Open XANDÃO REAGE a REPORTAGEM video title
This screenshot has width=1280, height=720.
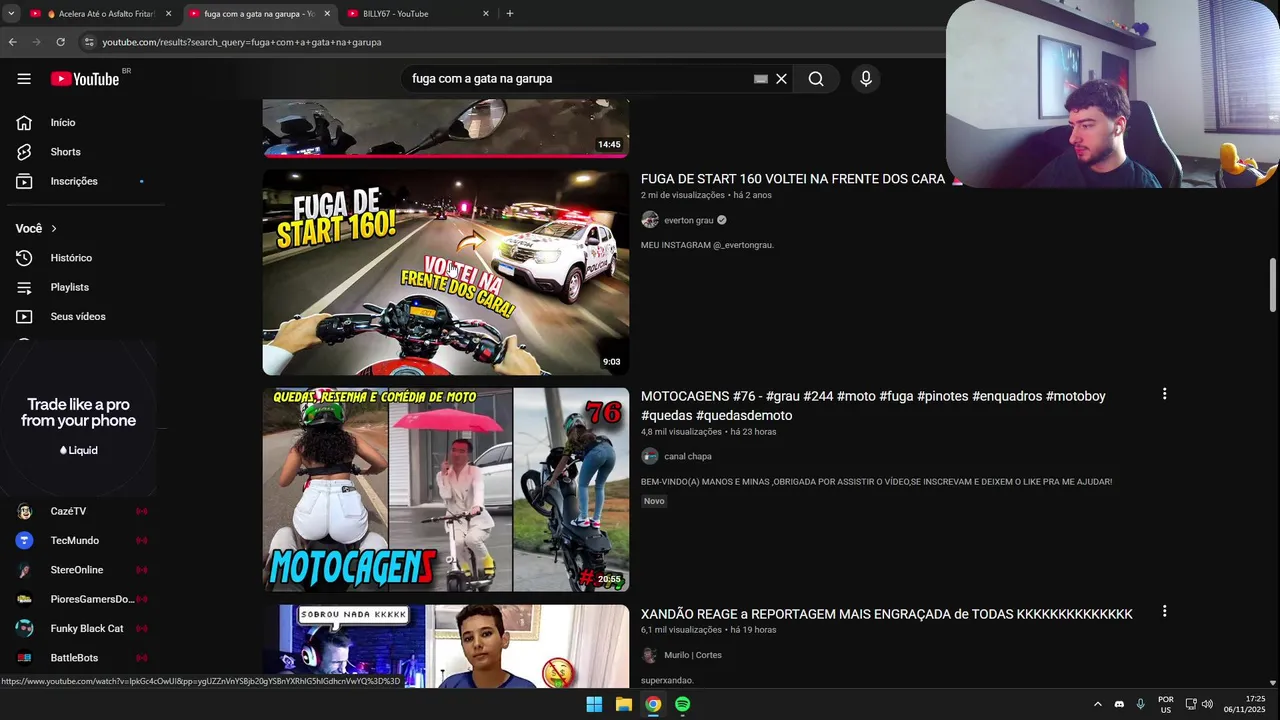point(886,614)
